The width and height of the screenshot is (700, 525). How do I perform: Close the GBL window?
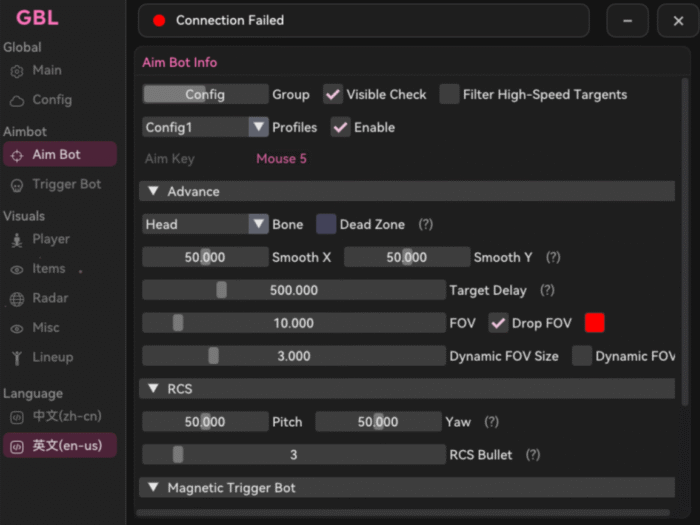click(678, 21)
